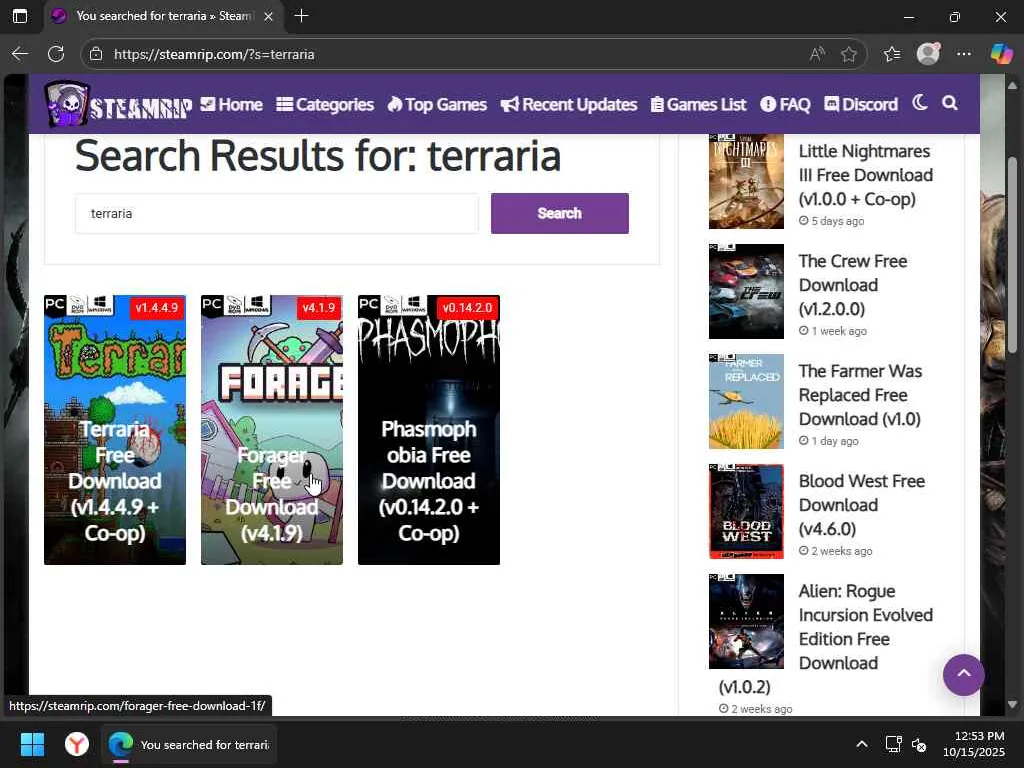Click the v0.14.2.0 version badge
This screenshot has height=768, width=1024.
tap(467, 308)
